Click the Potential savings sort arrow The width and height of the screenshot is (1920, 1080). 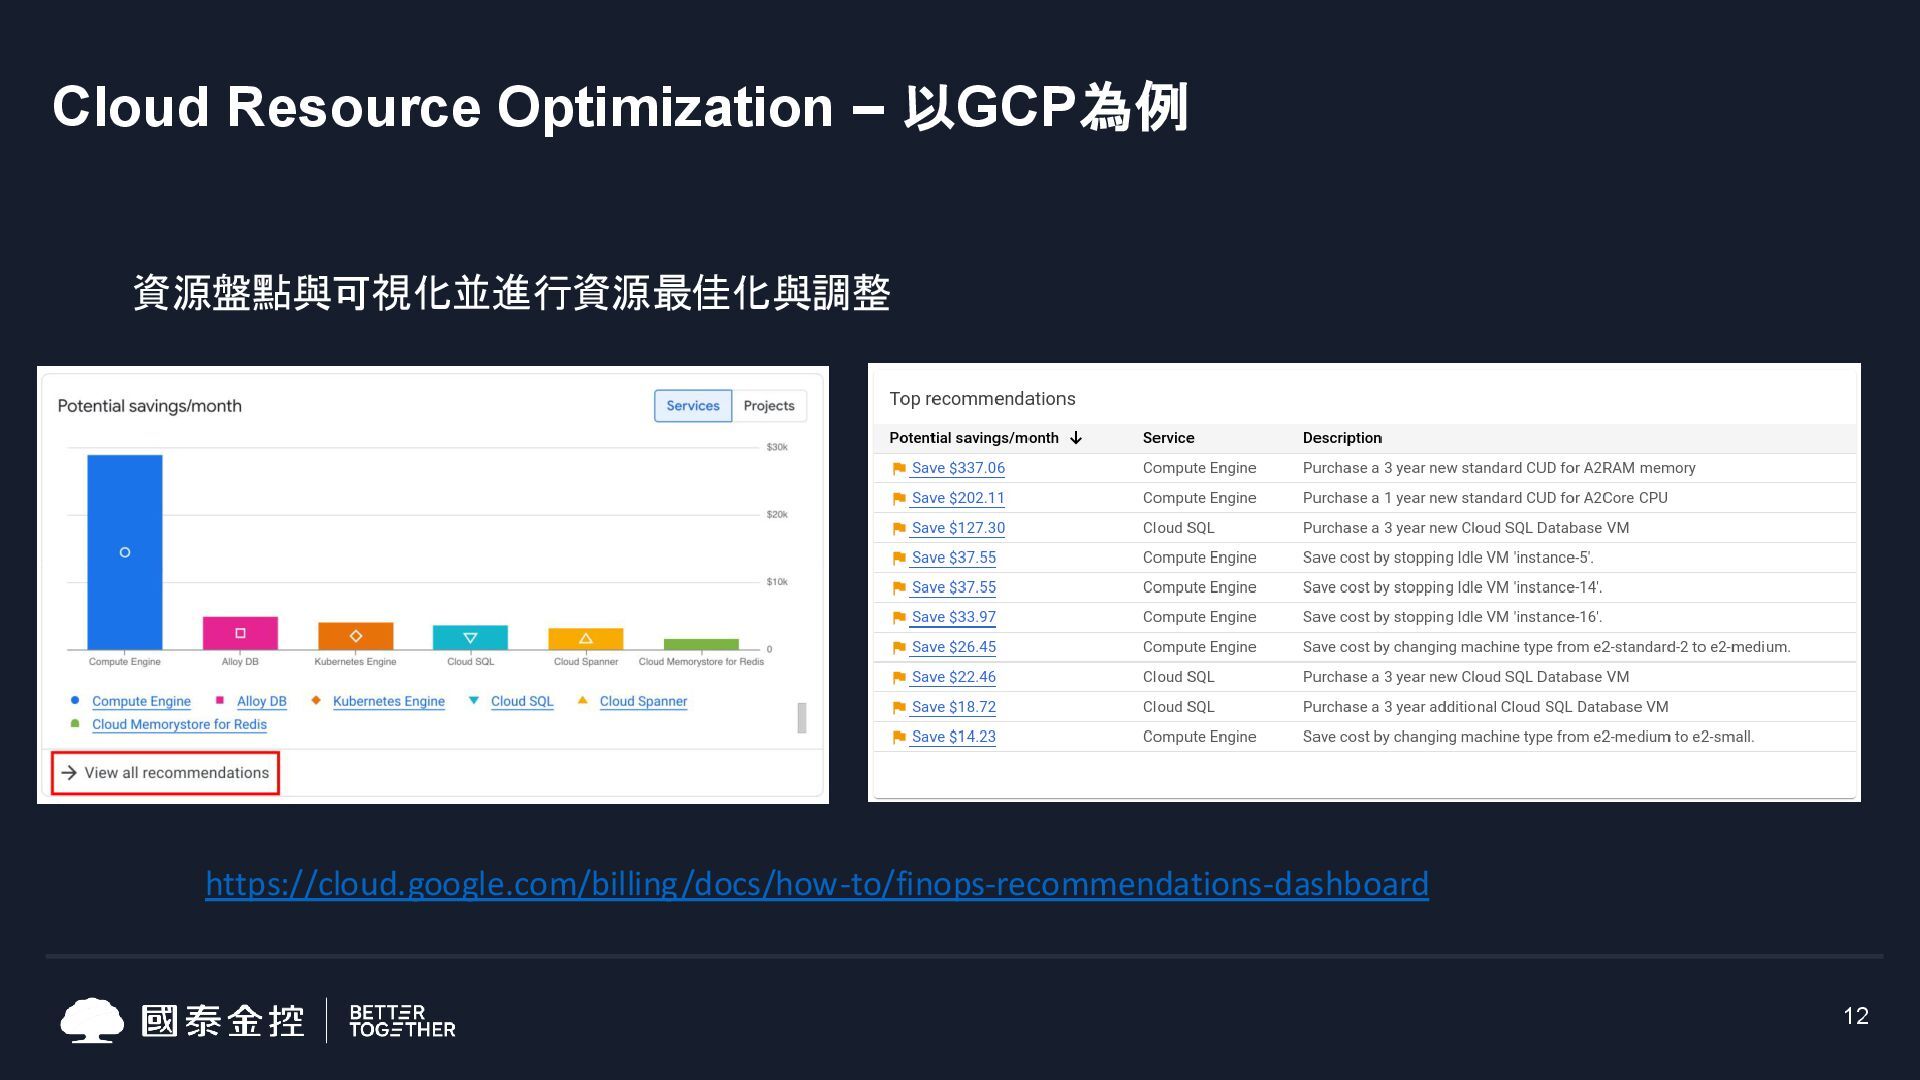1076,438
